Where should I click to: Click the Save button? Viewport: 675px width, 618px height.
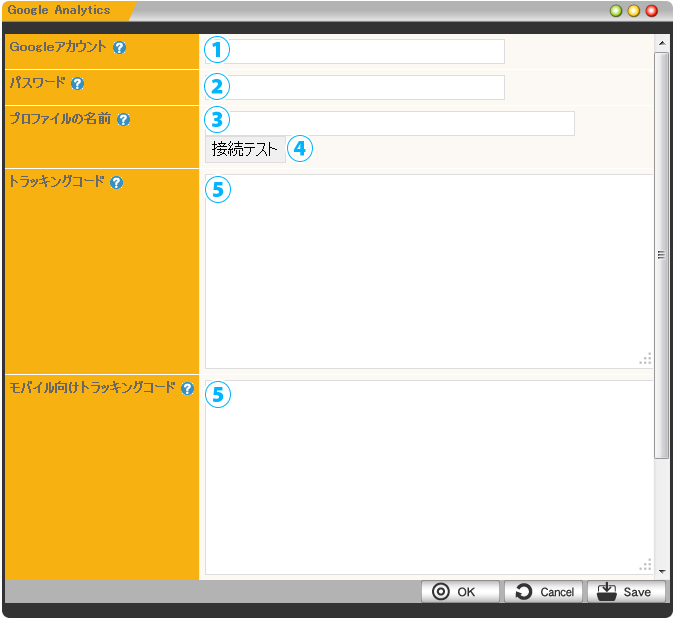pos(626,592)
